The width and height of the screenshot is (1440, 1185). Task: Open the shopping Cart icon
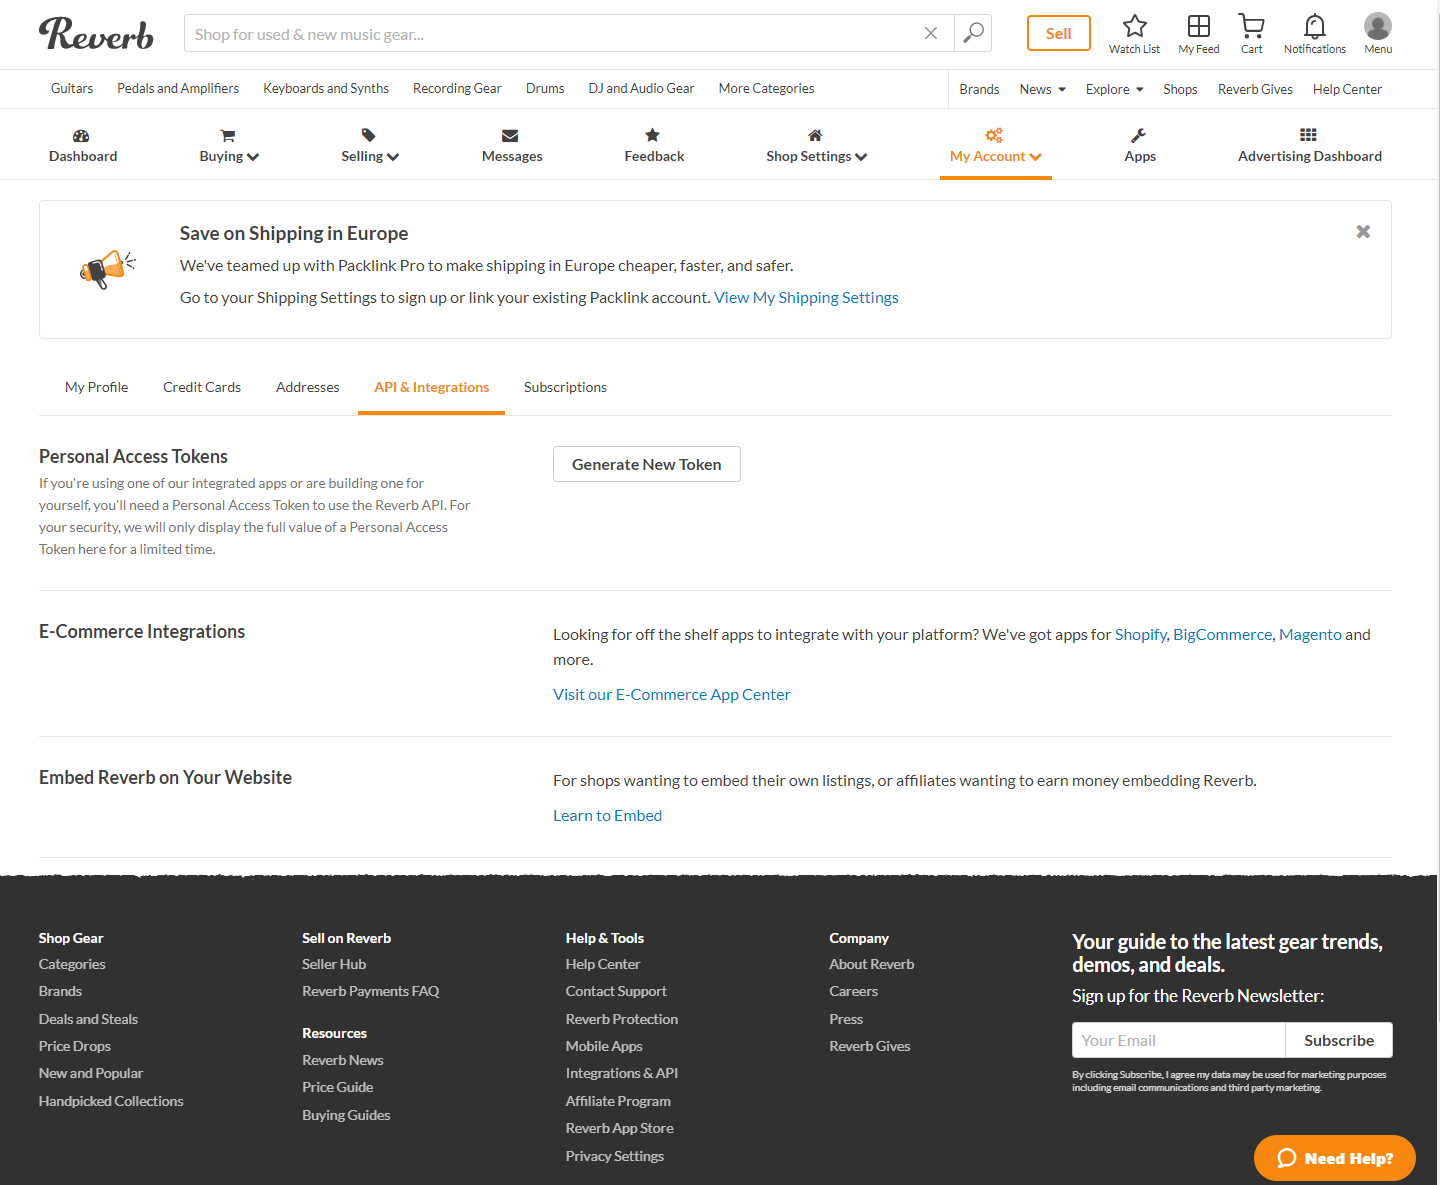1251,26
